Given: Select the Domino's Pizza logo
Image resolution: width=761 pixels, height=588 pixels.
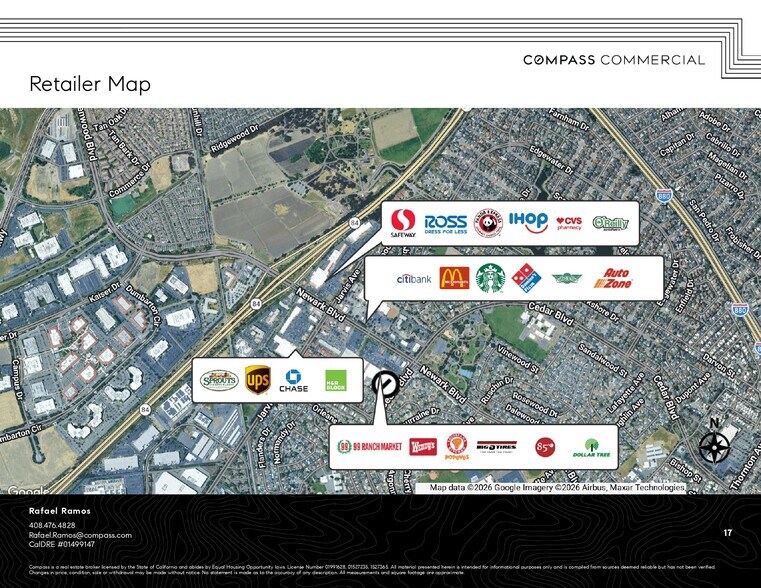Looking at the screenshot, I should (x=525, y=279).
